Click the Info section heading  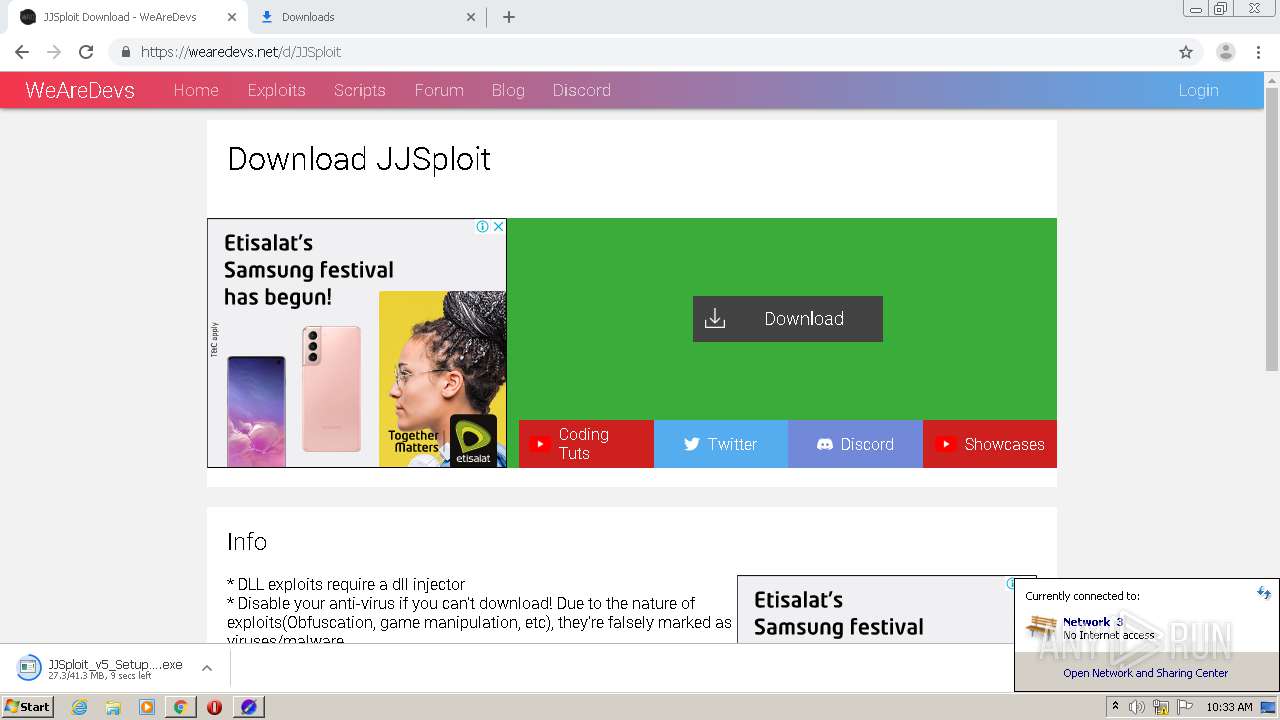[247, 542]
